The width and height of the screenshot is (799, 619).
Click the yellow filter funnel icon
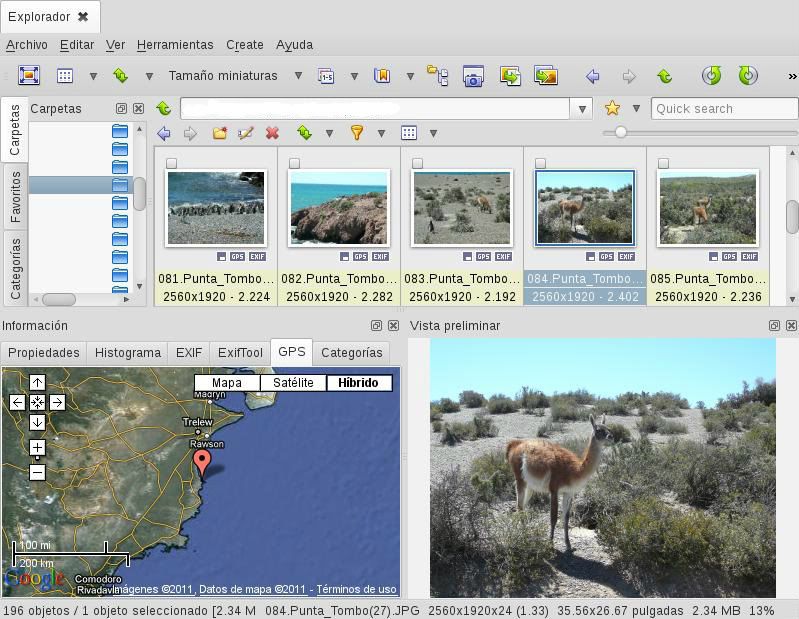point(357,133)
